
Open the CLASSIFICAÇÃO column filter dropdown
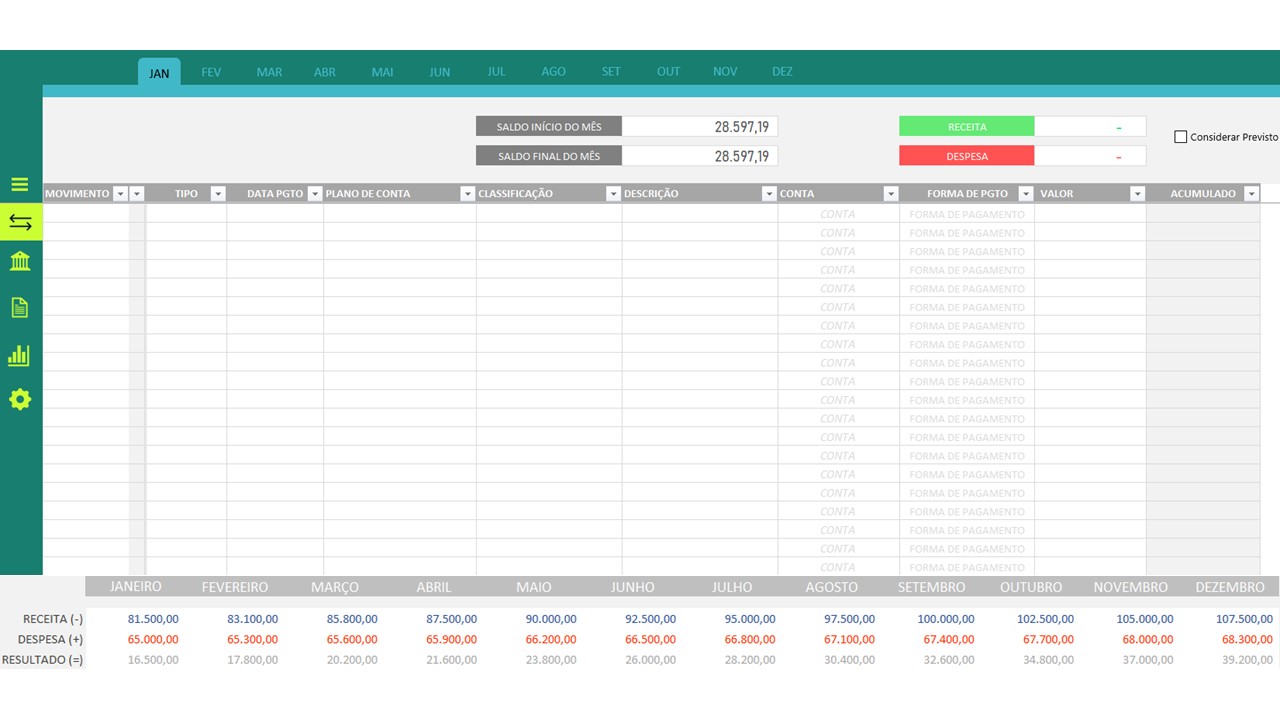coord(613,194)
